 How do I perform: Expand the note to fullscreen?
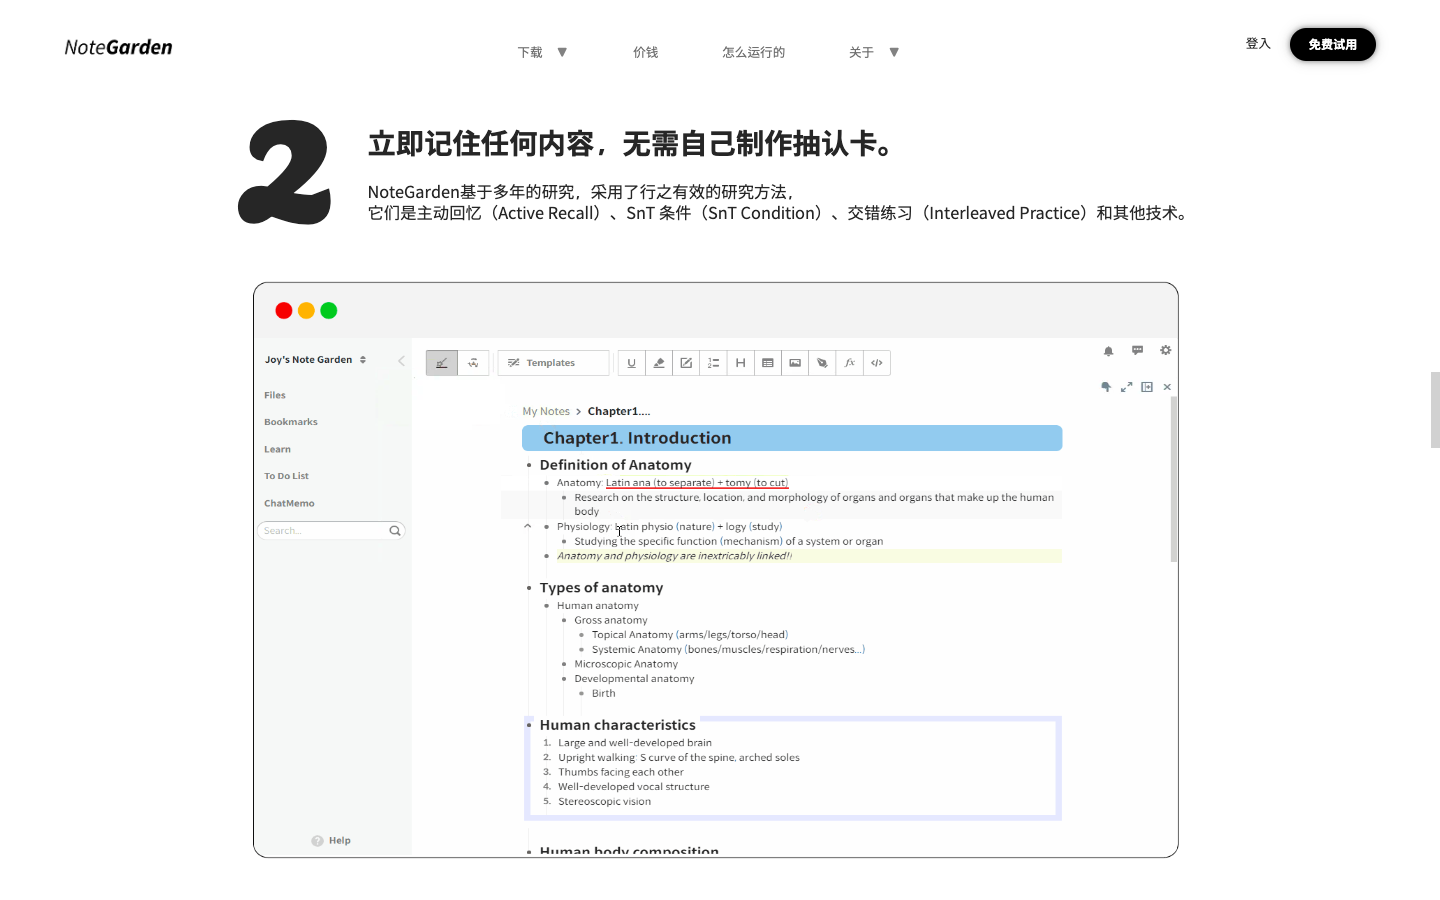pyautogui.click(x=1126, y=387)
